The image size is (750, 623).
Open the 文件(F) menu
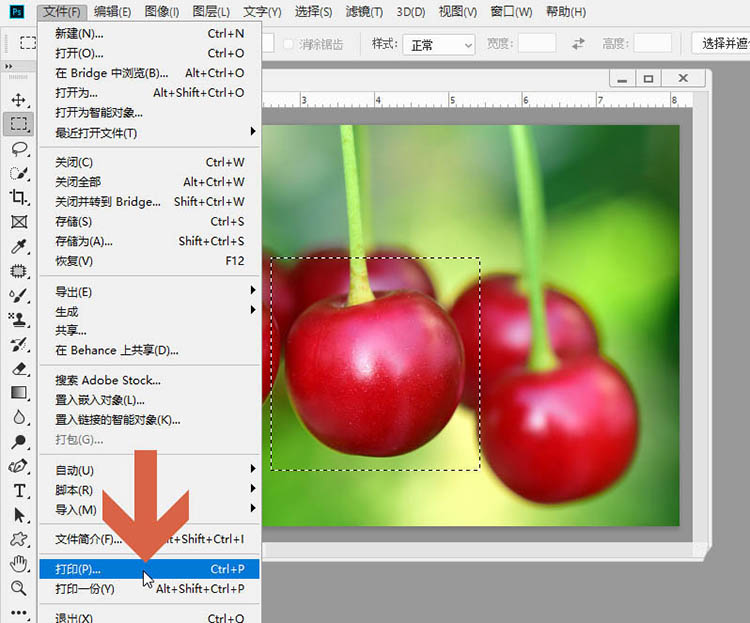point(62,11)
